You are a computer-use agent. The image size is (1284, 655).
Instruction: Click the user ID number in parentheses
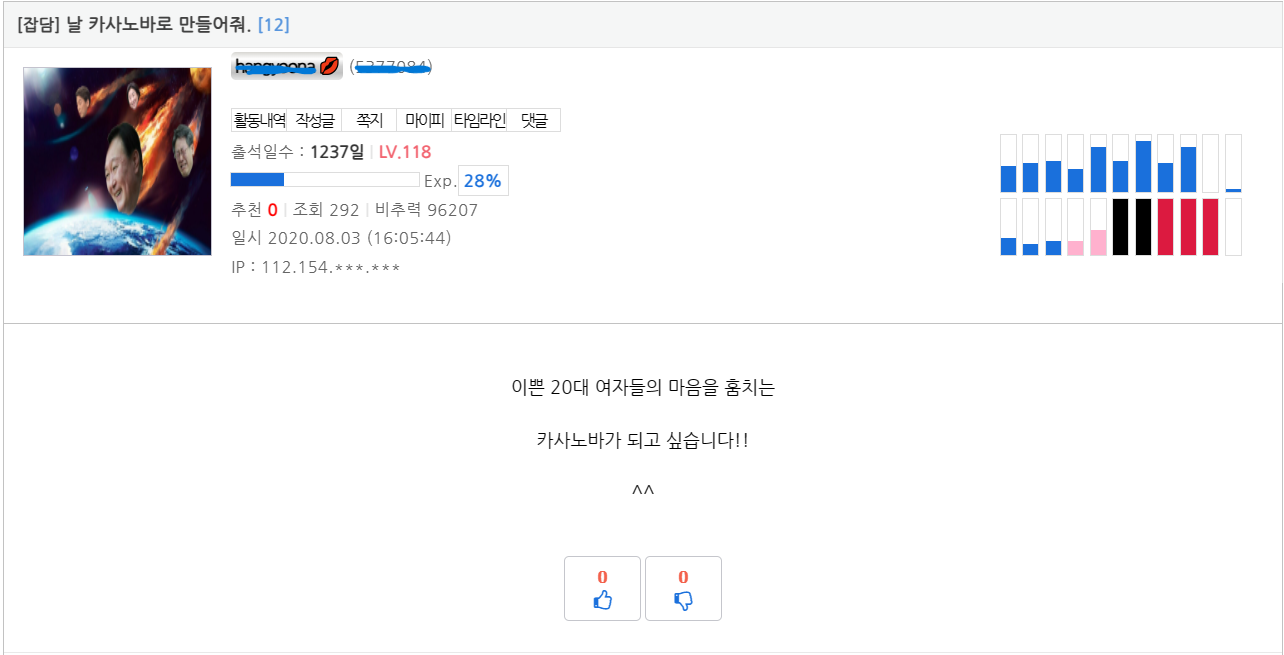[x=391, y=66]
